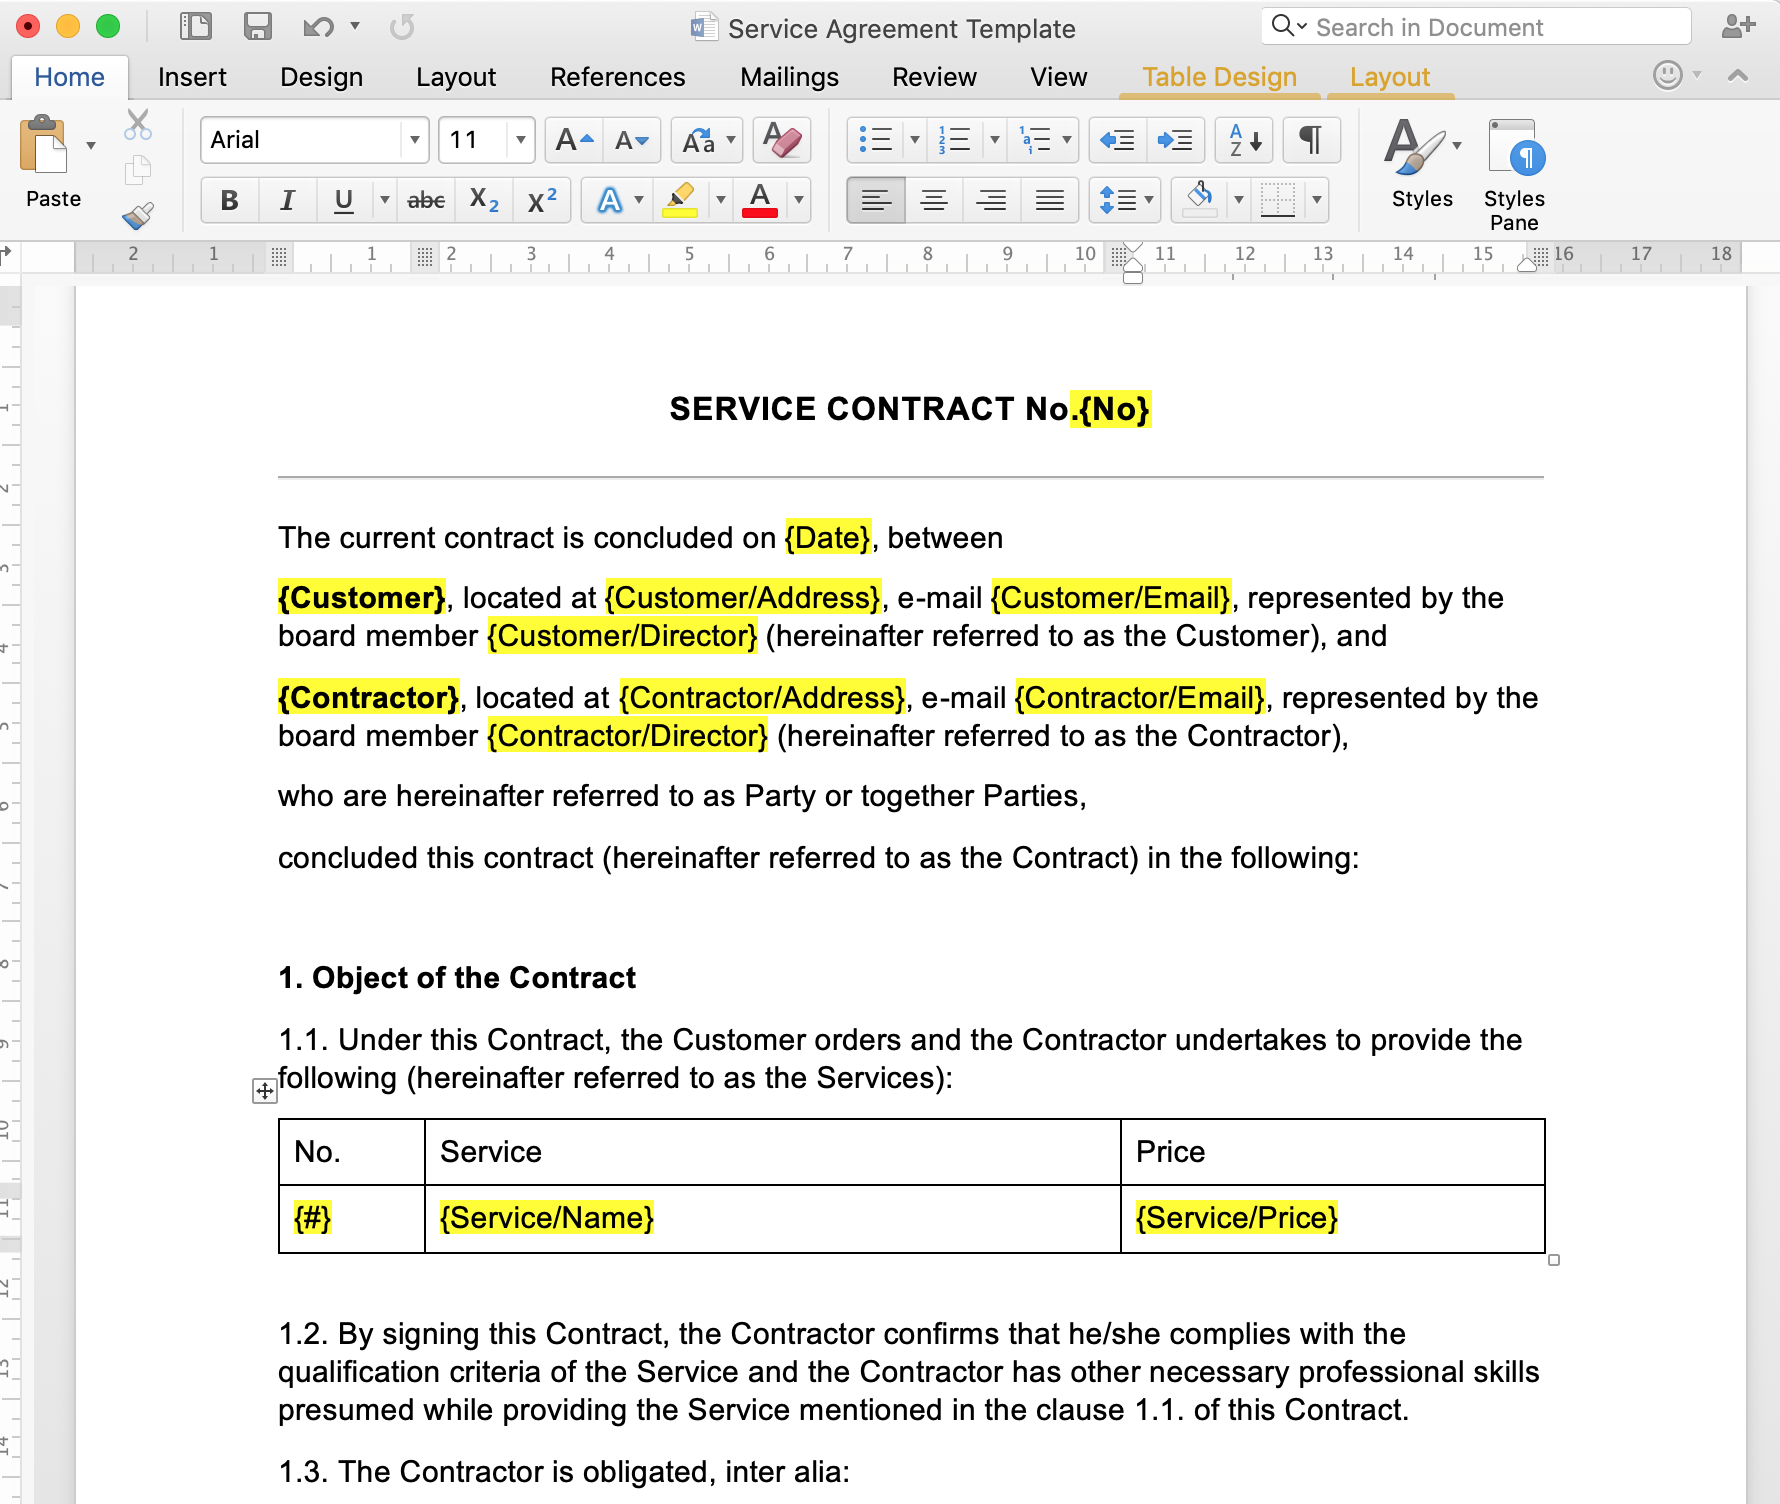The height and width of the screenshot is (1504, 1780).
Task: Click the Increase Font Size icon
Action: point(573,140)
